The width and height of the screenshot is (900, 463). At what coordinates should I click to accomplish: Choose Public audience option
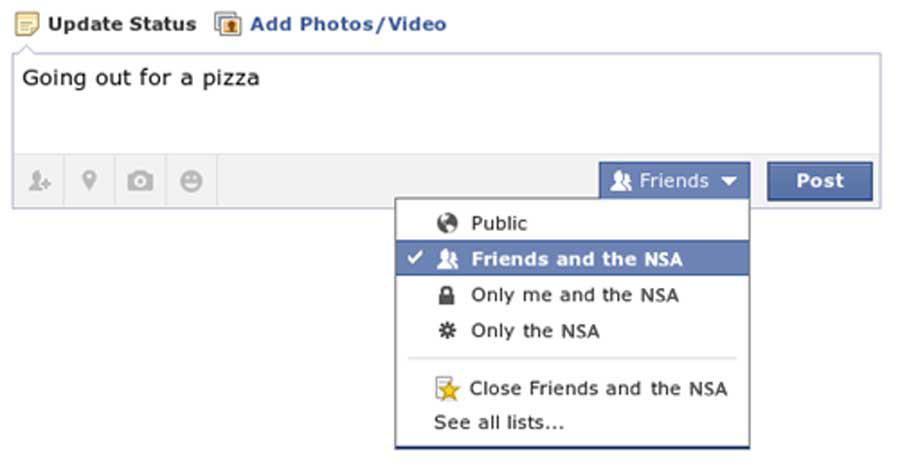[x=499, y=224]
